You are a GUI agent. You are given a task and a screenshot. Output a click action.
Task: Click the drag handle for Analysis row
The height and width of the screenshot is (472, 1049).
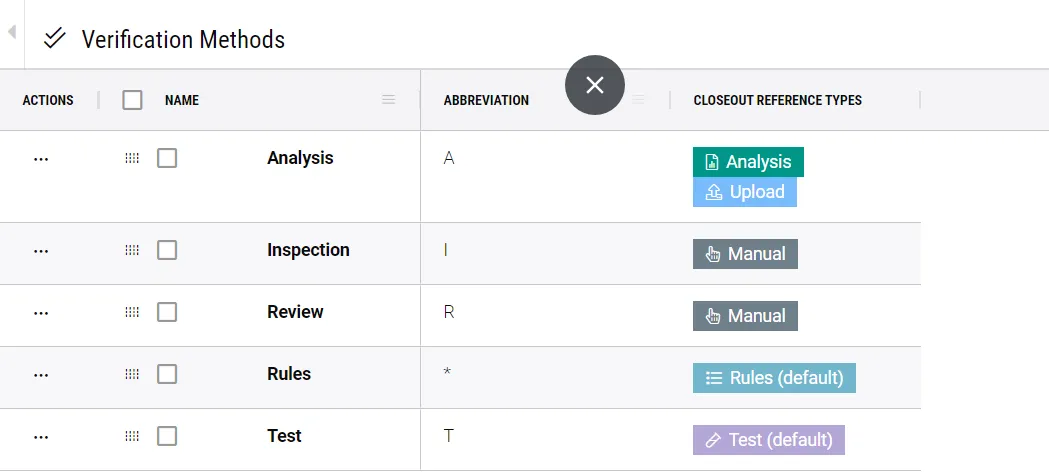pos(132,158)
